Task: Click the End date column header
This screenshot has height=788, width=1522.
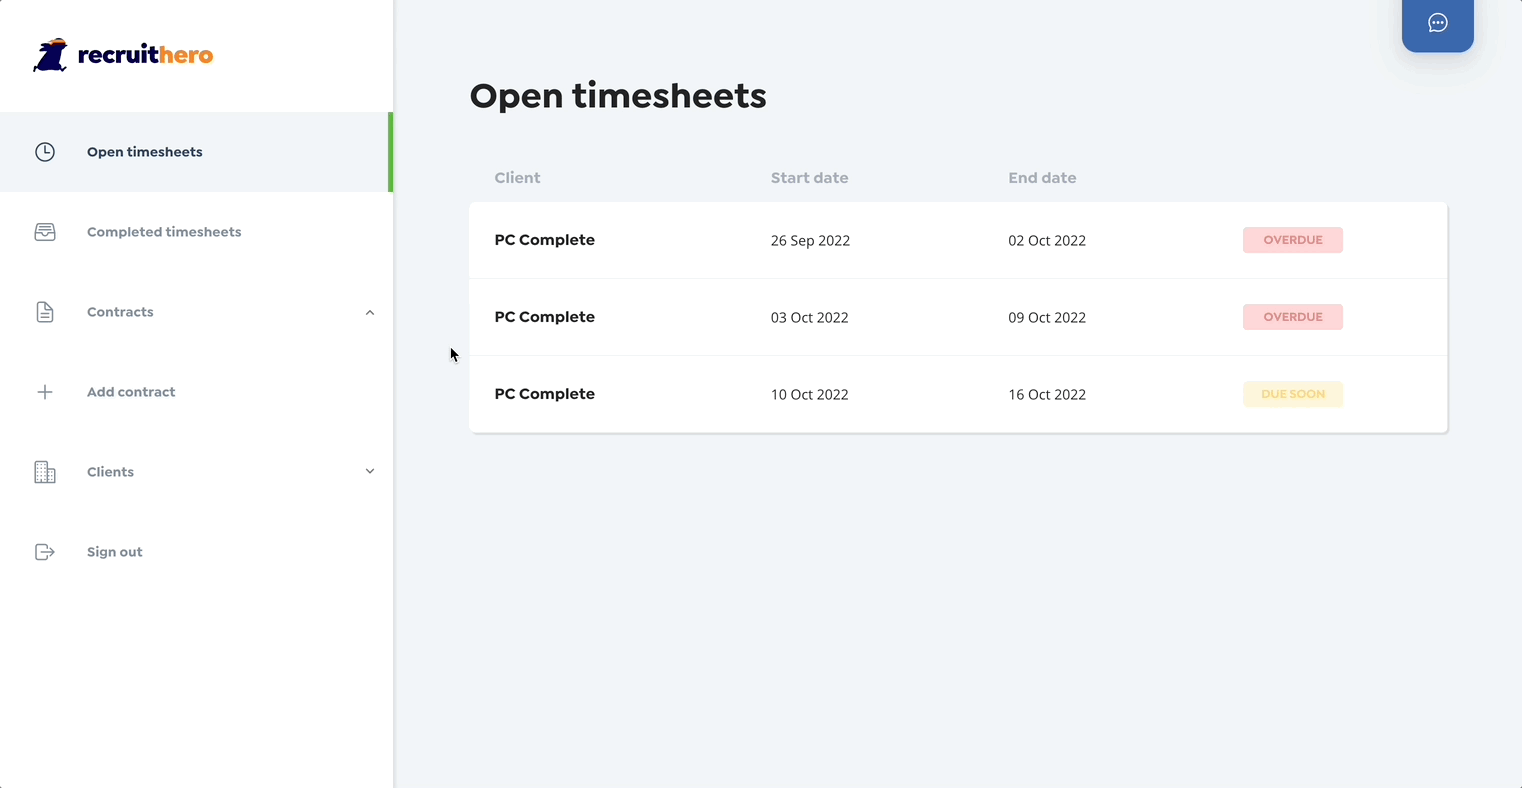Action: point(1042,178)
